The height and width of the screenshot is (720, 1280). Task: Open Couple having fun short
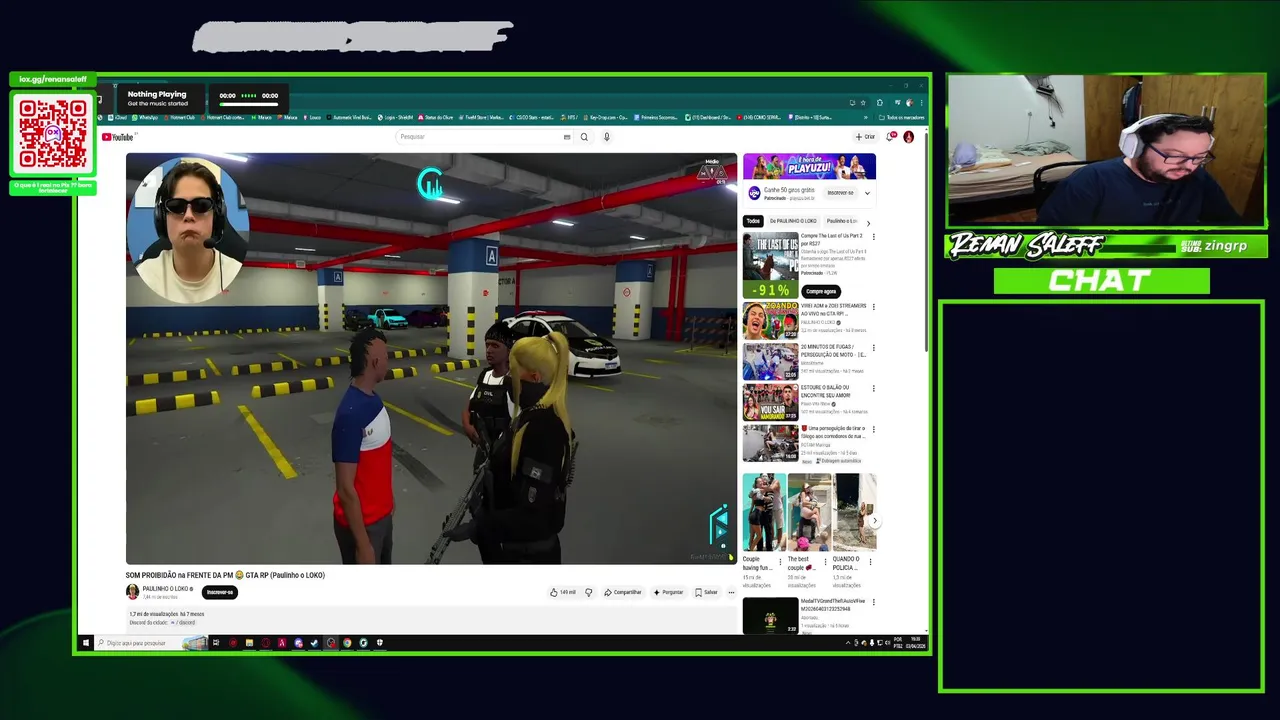tap(763, 512)
